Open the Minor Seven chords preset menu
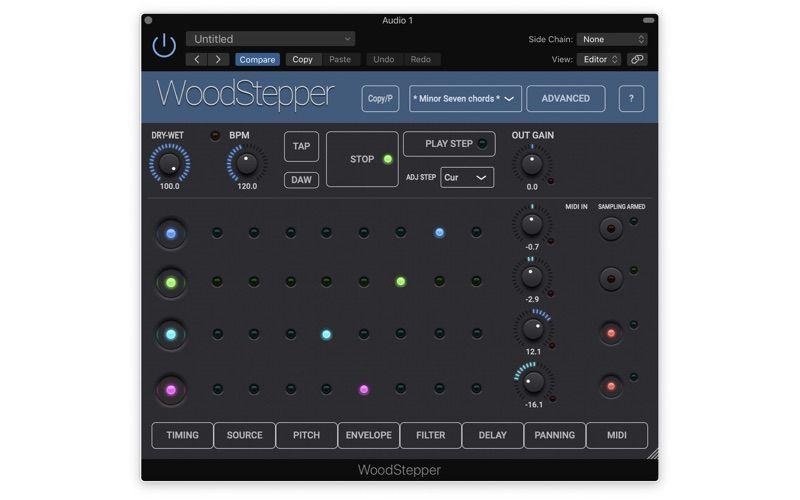The width and height of the screenshot is (800, 500). (465, 98)
